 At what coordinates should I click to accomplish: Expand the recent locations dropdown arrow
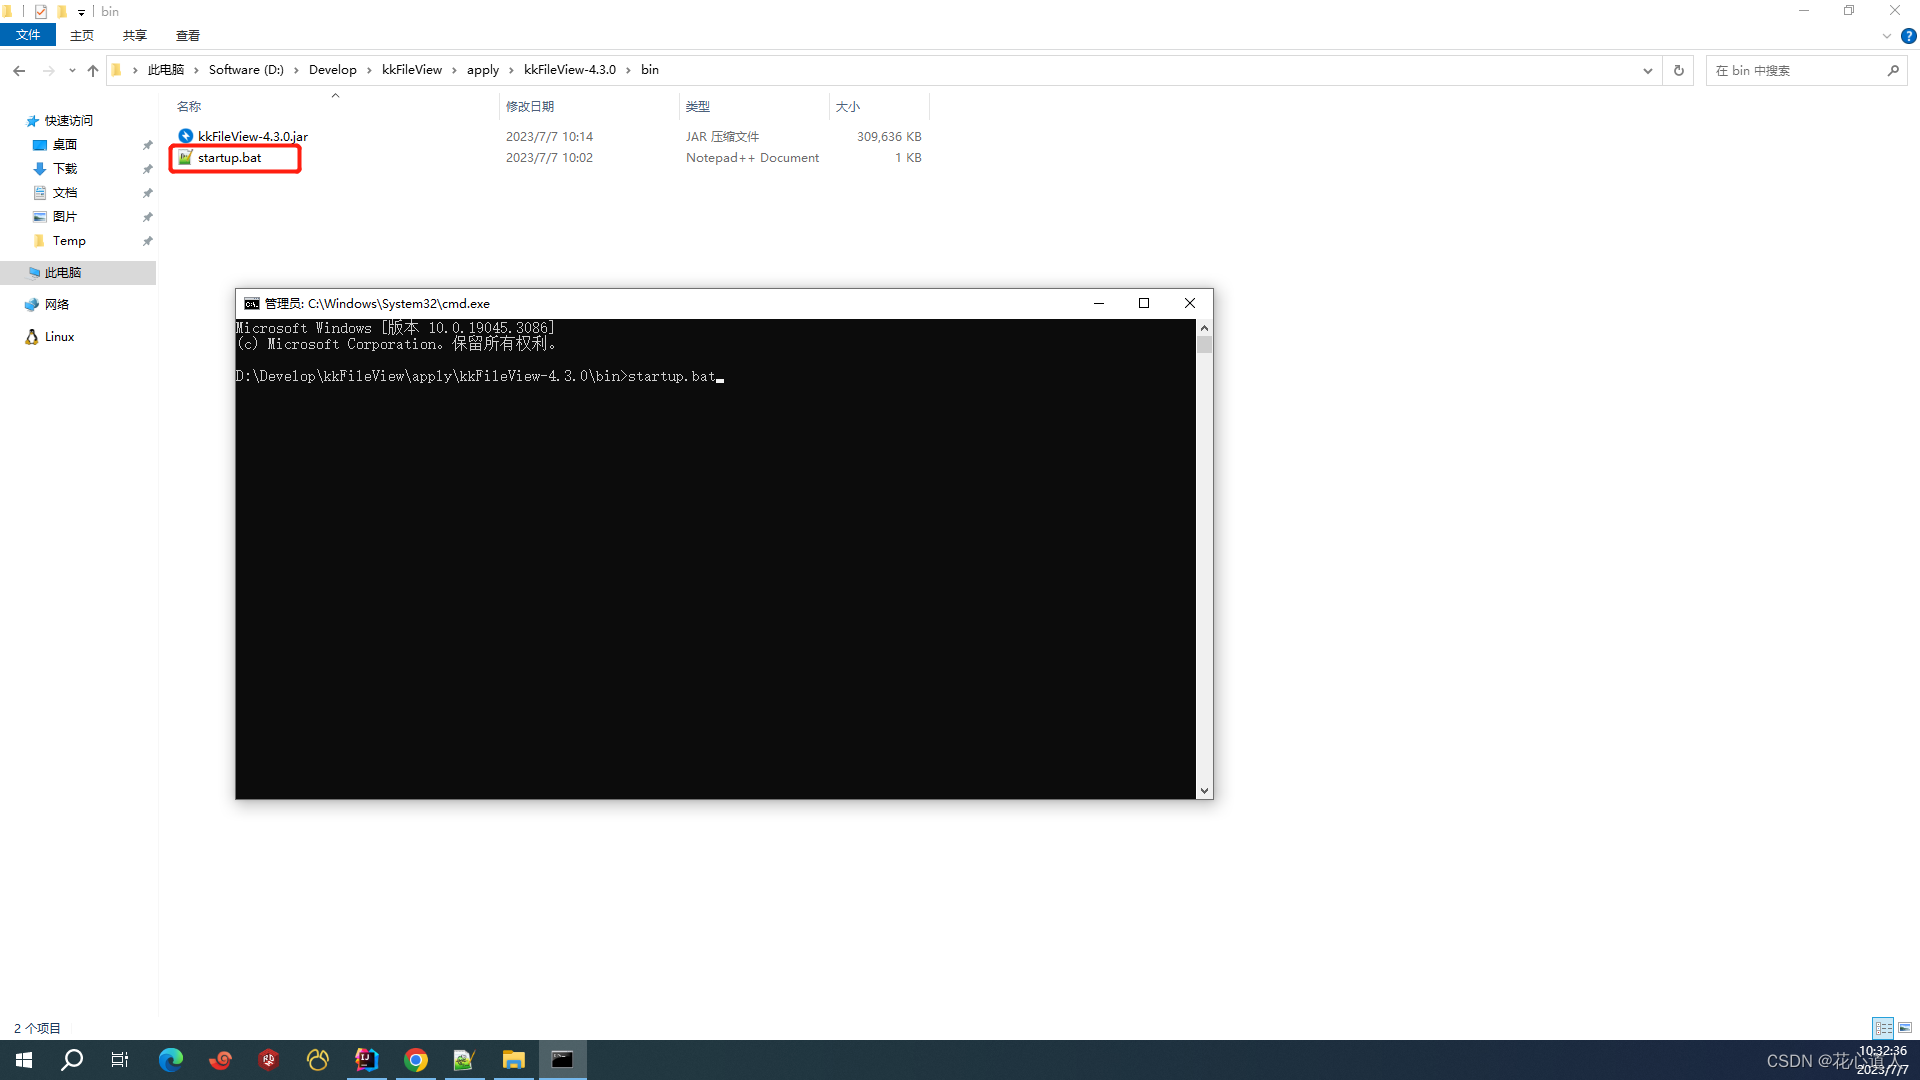(72, 70)
